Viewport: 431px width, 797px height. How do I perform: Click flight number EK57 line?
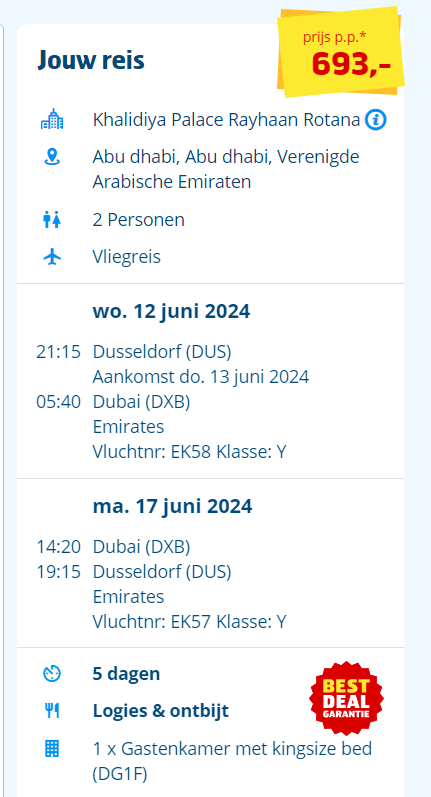(190, 621)
